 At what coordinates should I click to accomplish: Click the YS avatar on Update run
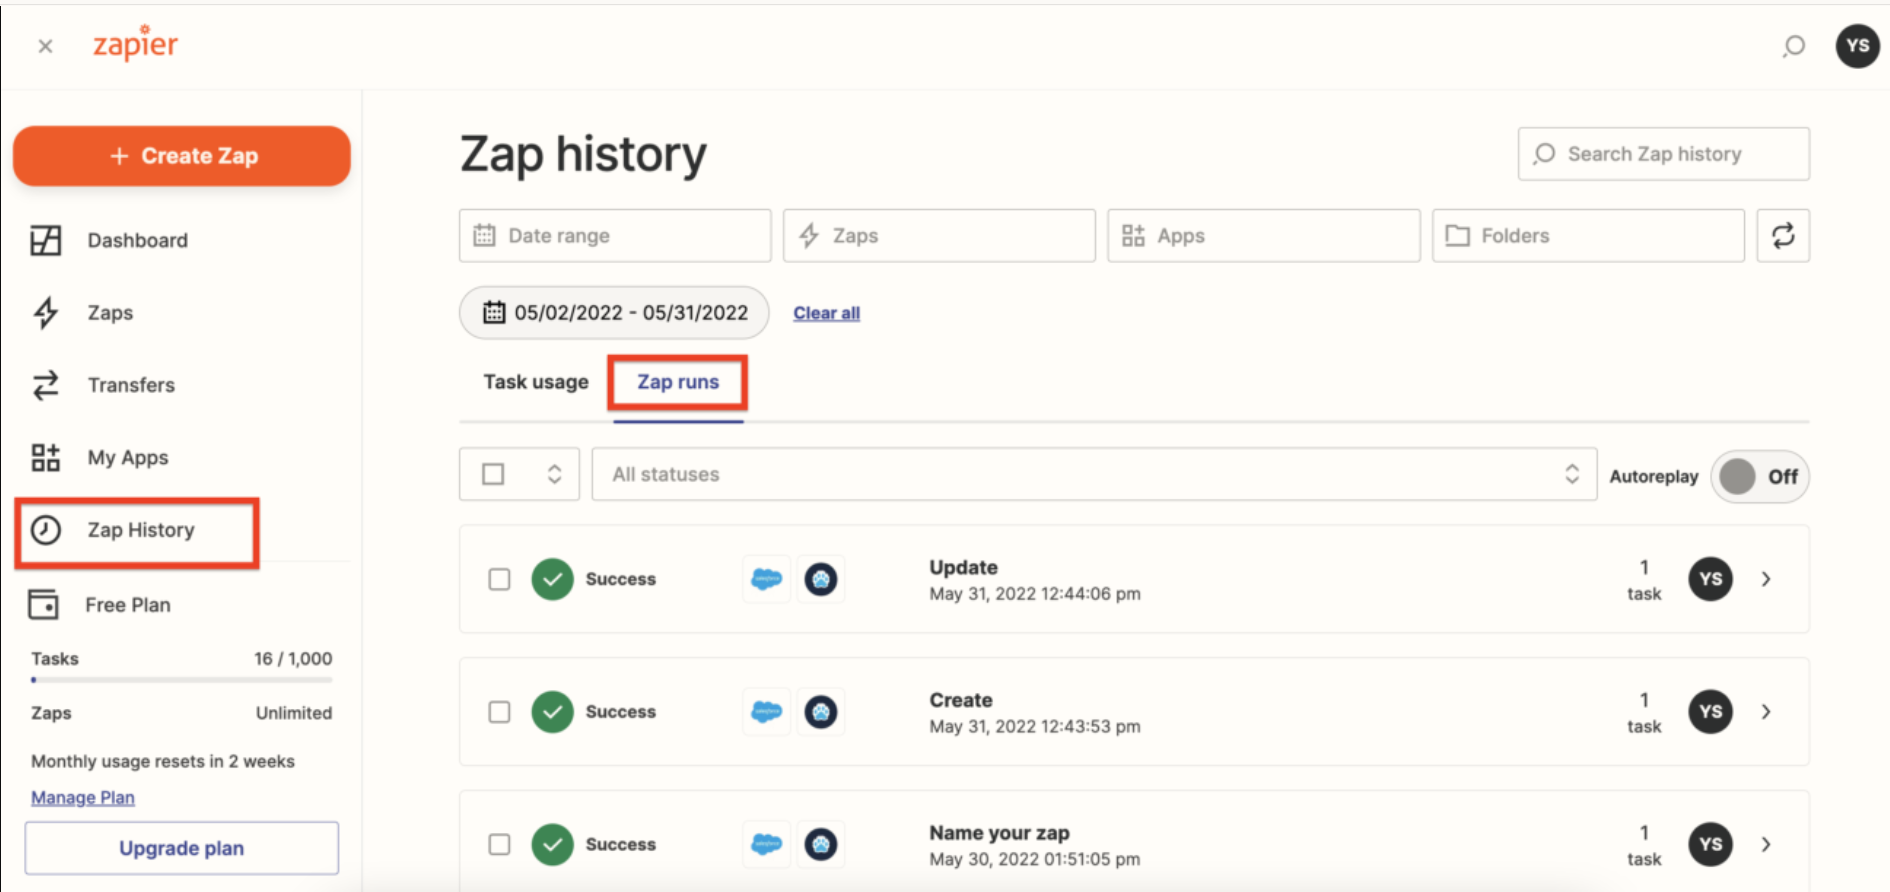coord(1711,579)
